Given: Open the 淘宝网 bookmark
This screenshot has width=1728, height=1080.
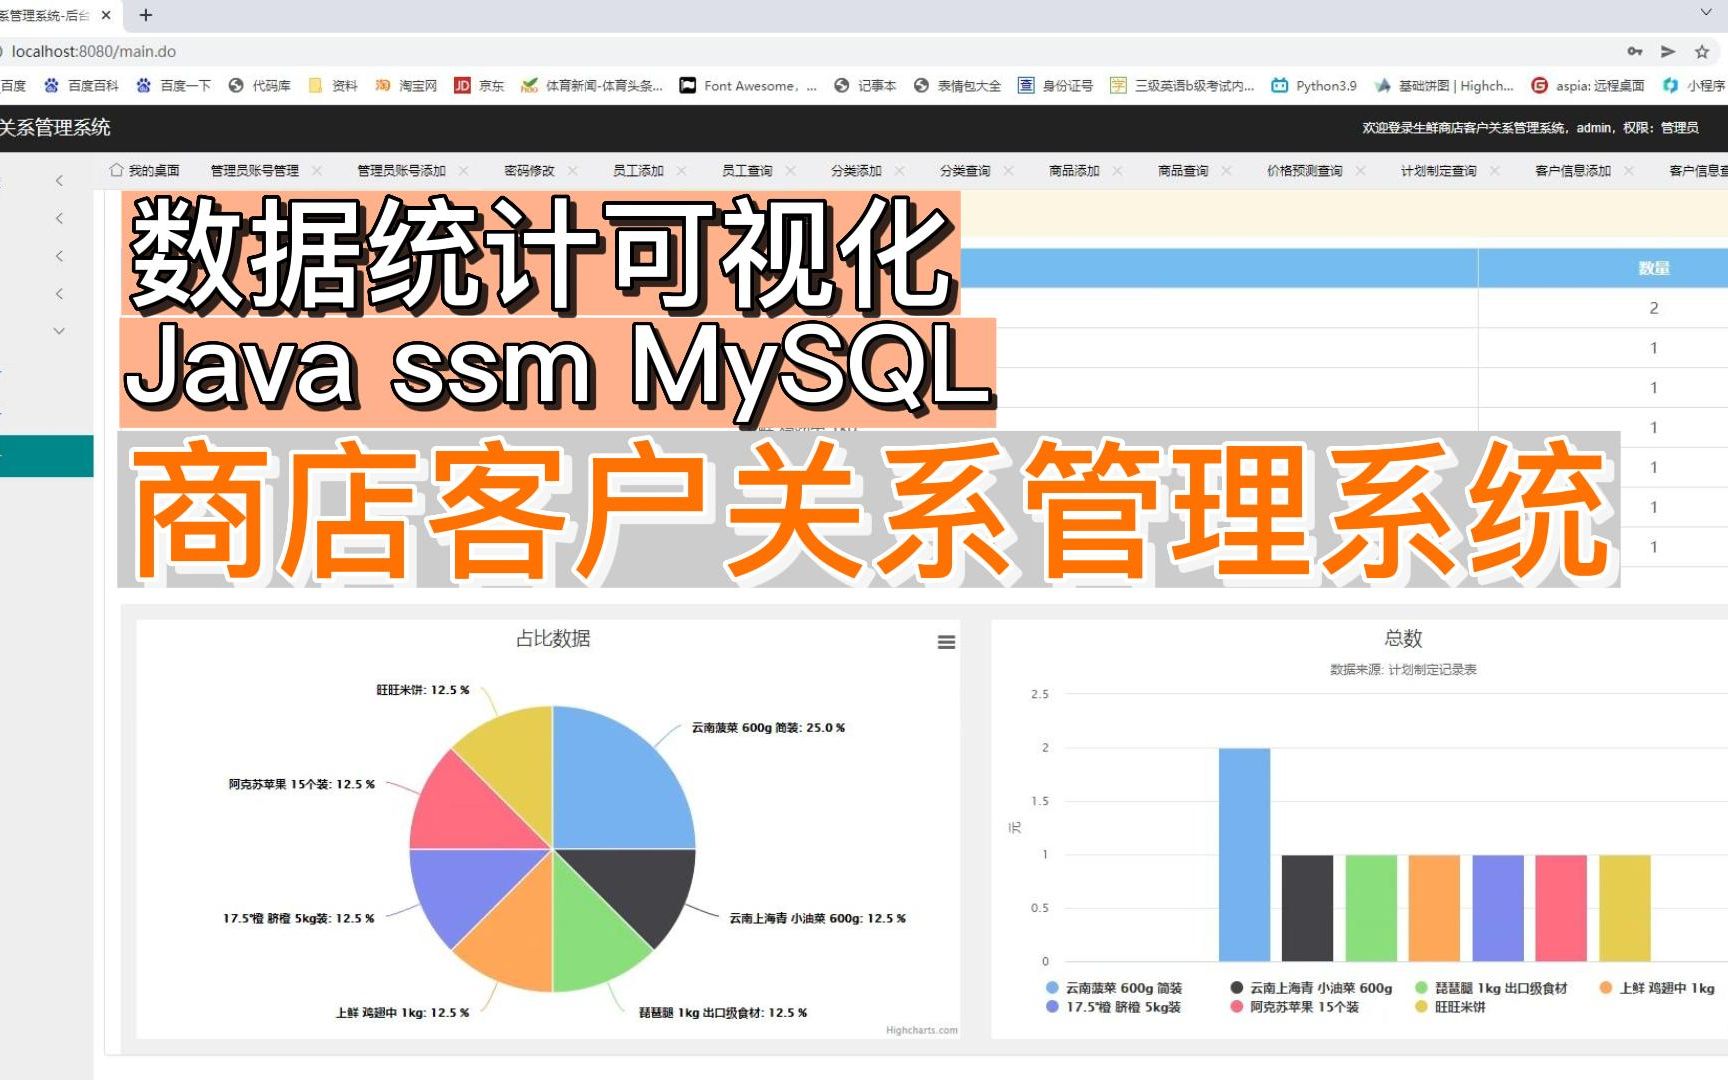Looking at the screenshot, I should (x=406, y=86).
